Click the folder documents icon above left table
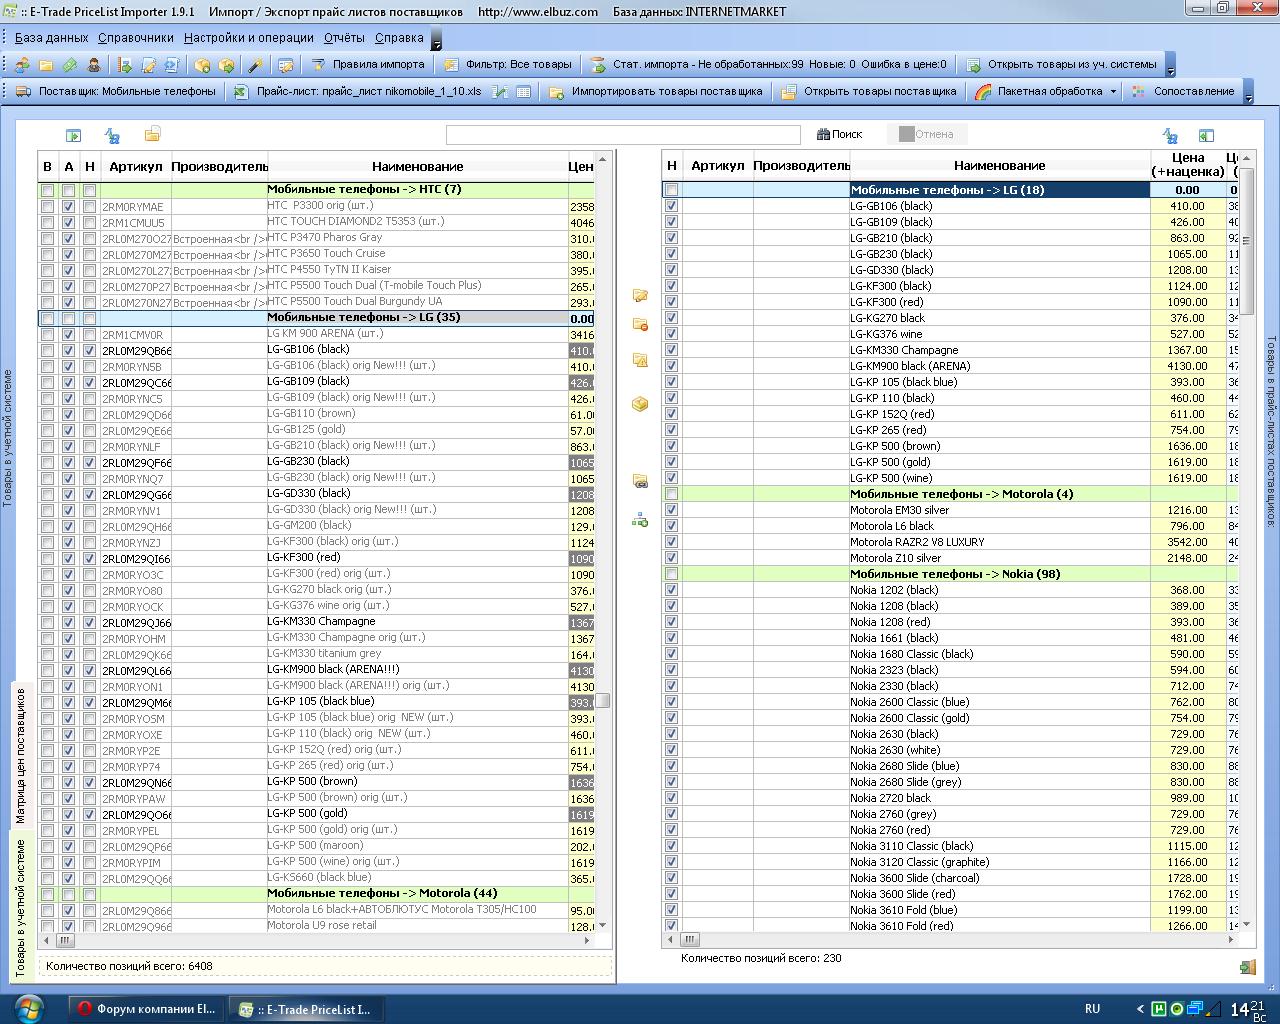Image resolution: width=1280 pixels, height=1024 pixels. click(x=152, y=134)
